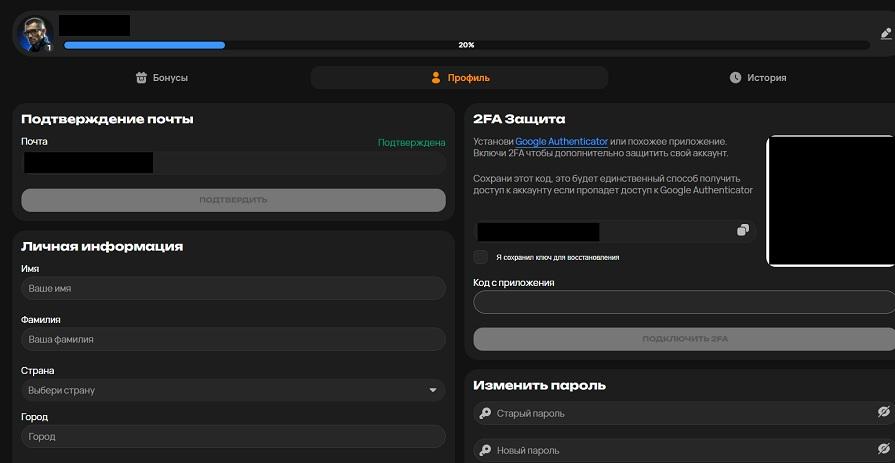The image size is (895, 463).
Task: Click the Фамилия input field
Action: tap(233, 339)
